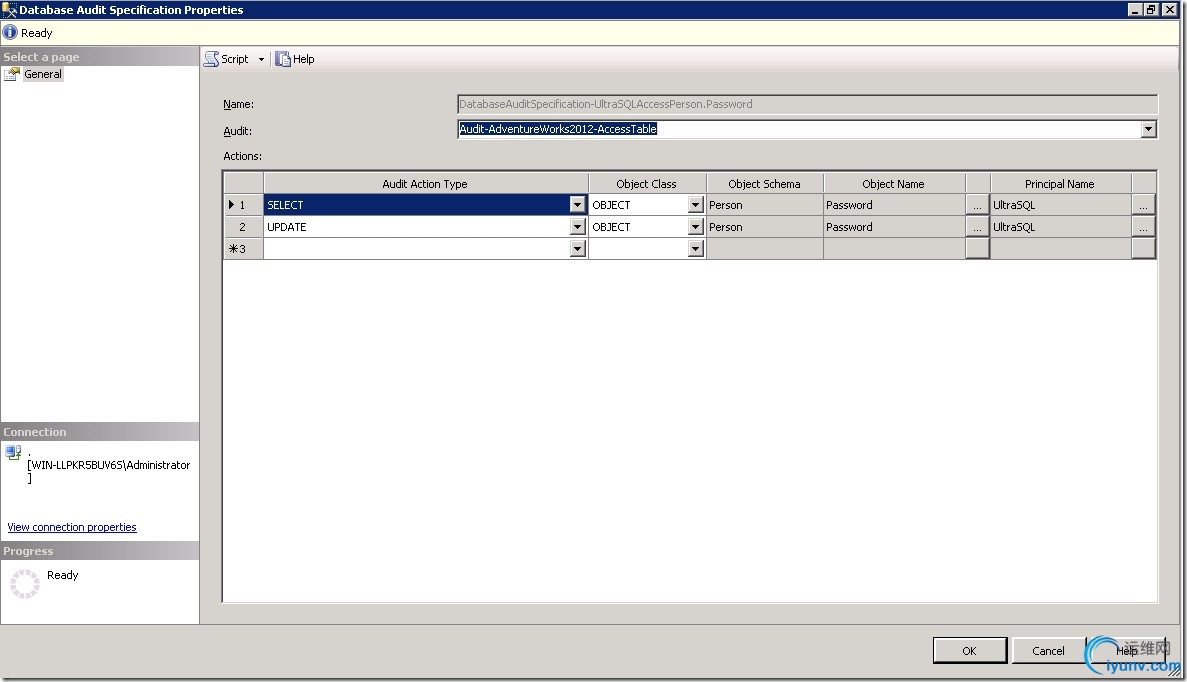Click the Audit Action Type column header

(x=425, y=183)
